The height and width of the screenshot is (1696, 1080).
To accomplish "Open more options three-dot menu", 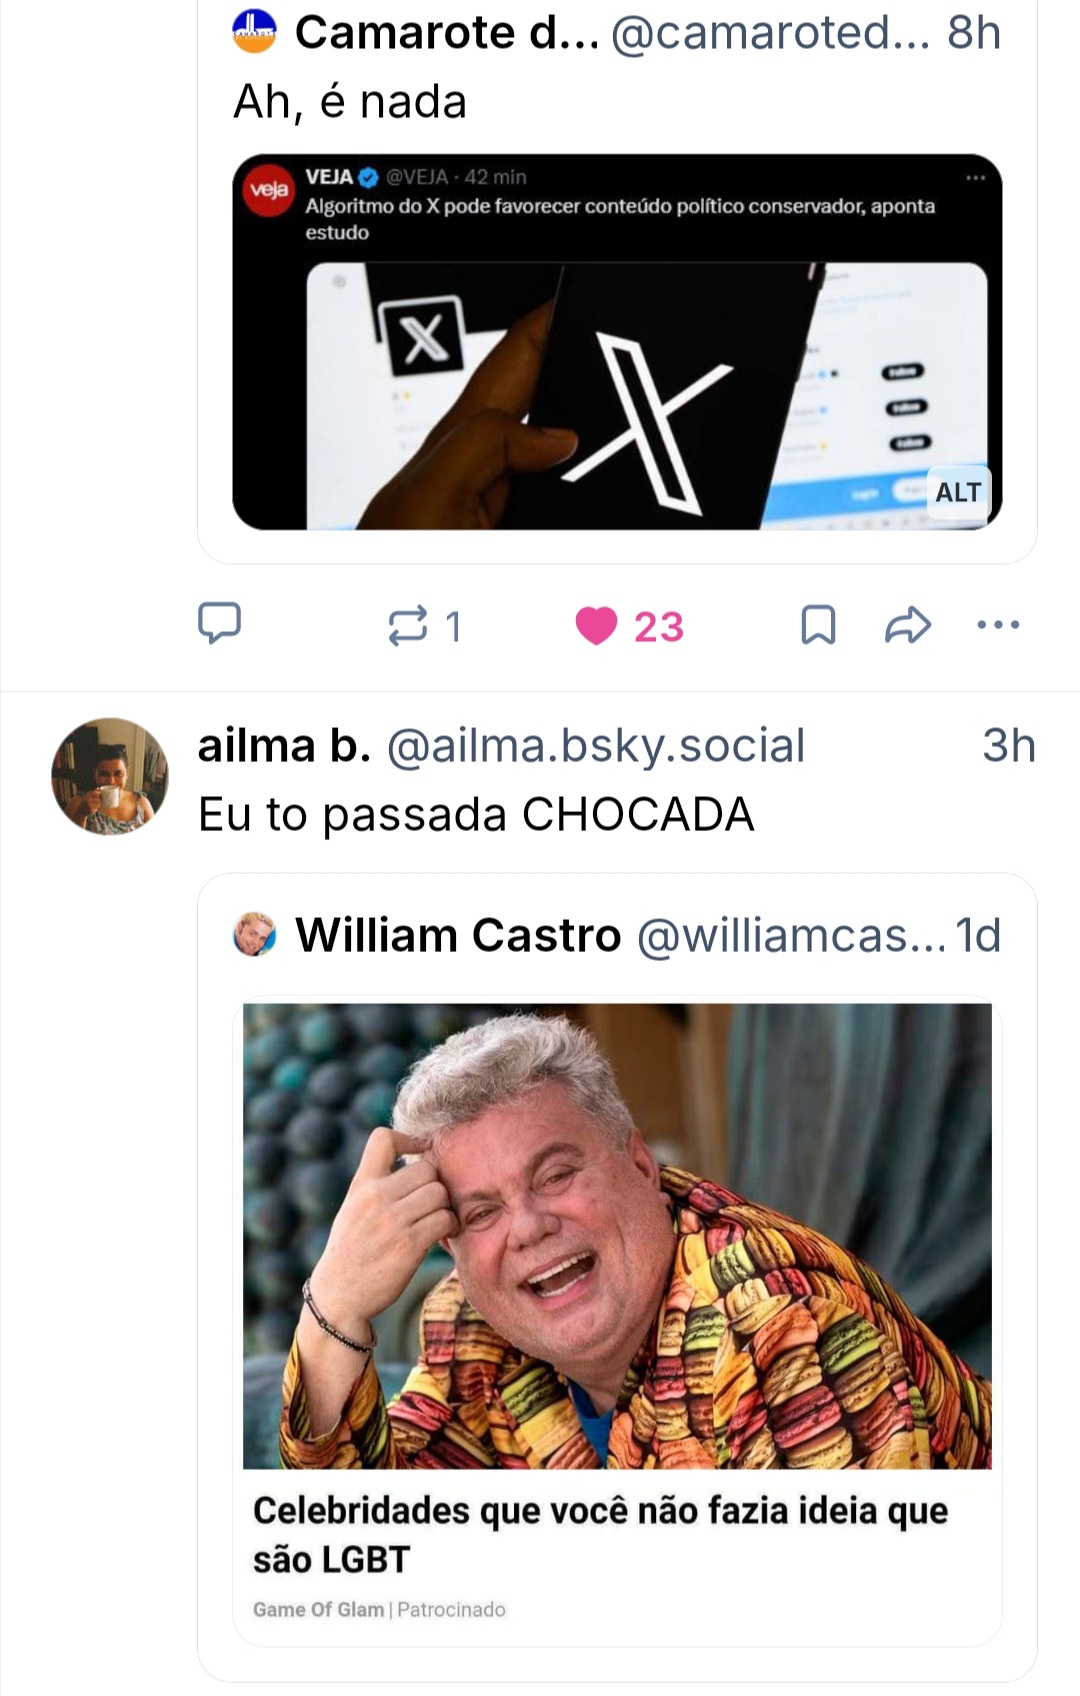I will tap(998, 626).
